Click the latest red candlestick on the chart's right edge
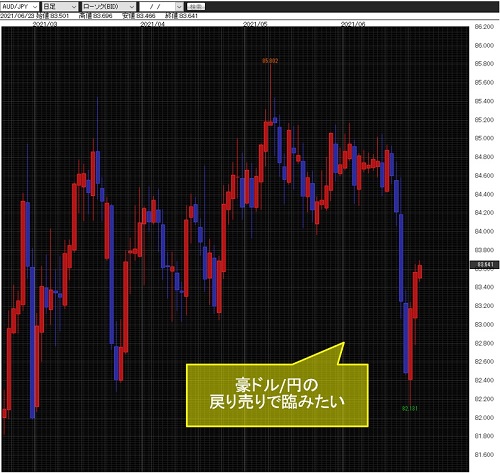The image size is (500, 473). point(420,271)
